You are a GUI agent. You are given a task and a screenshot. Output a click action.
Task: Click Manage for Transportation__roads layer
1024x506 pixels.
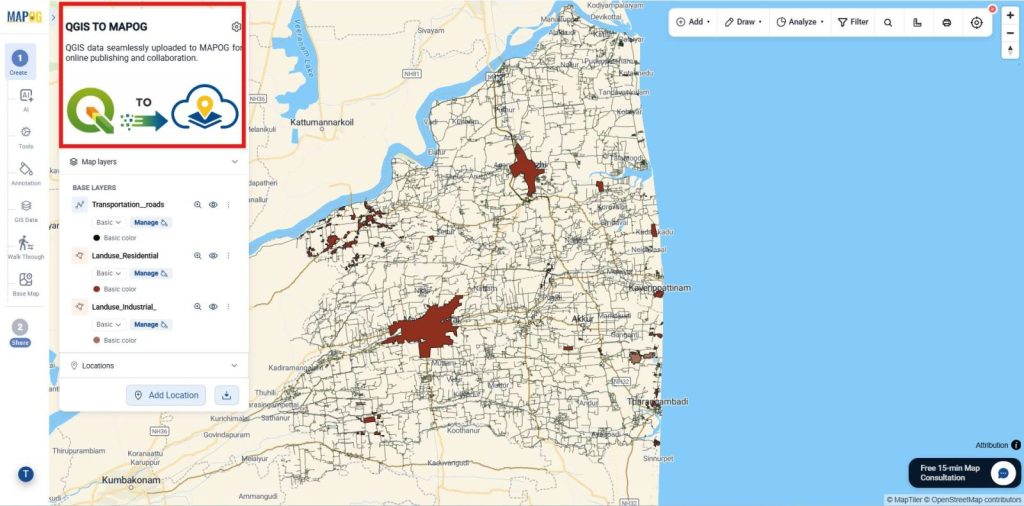151,222
